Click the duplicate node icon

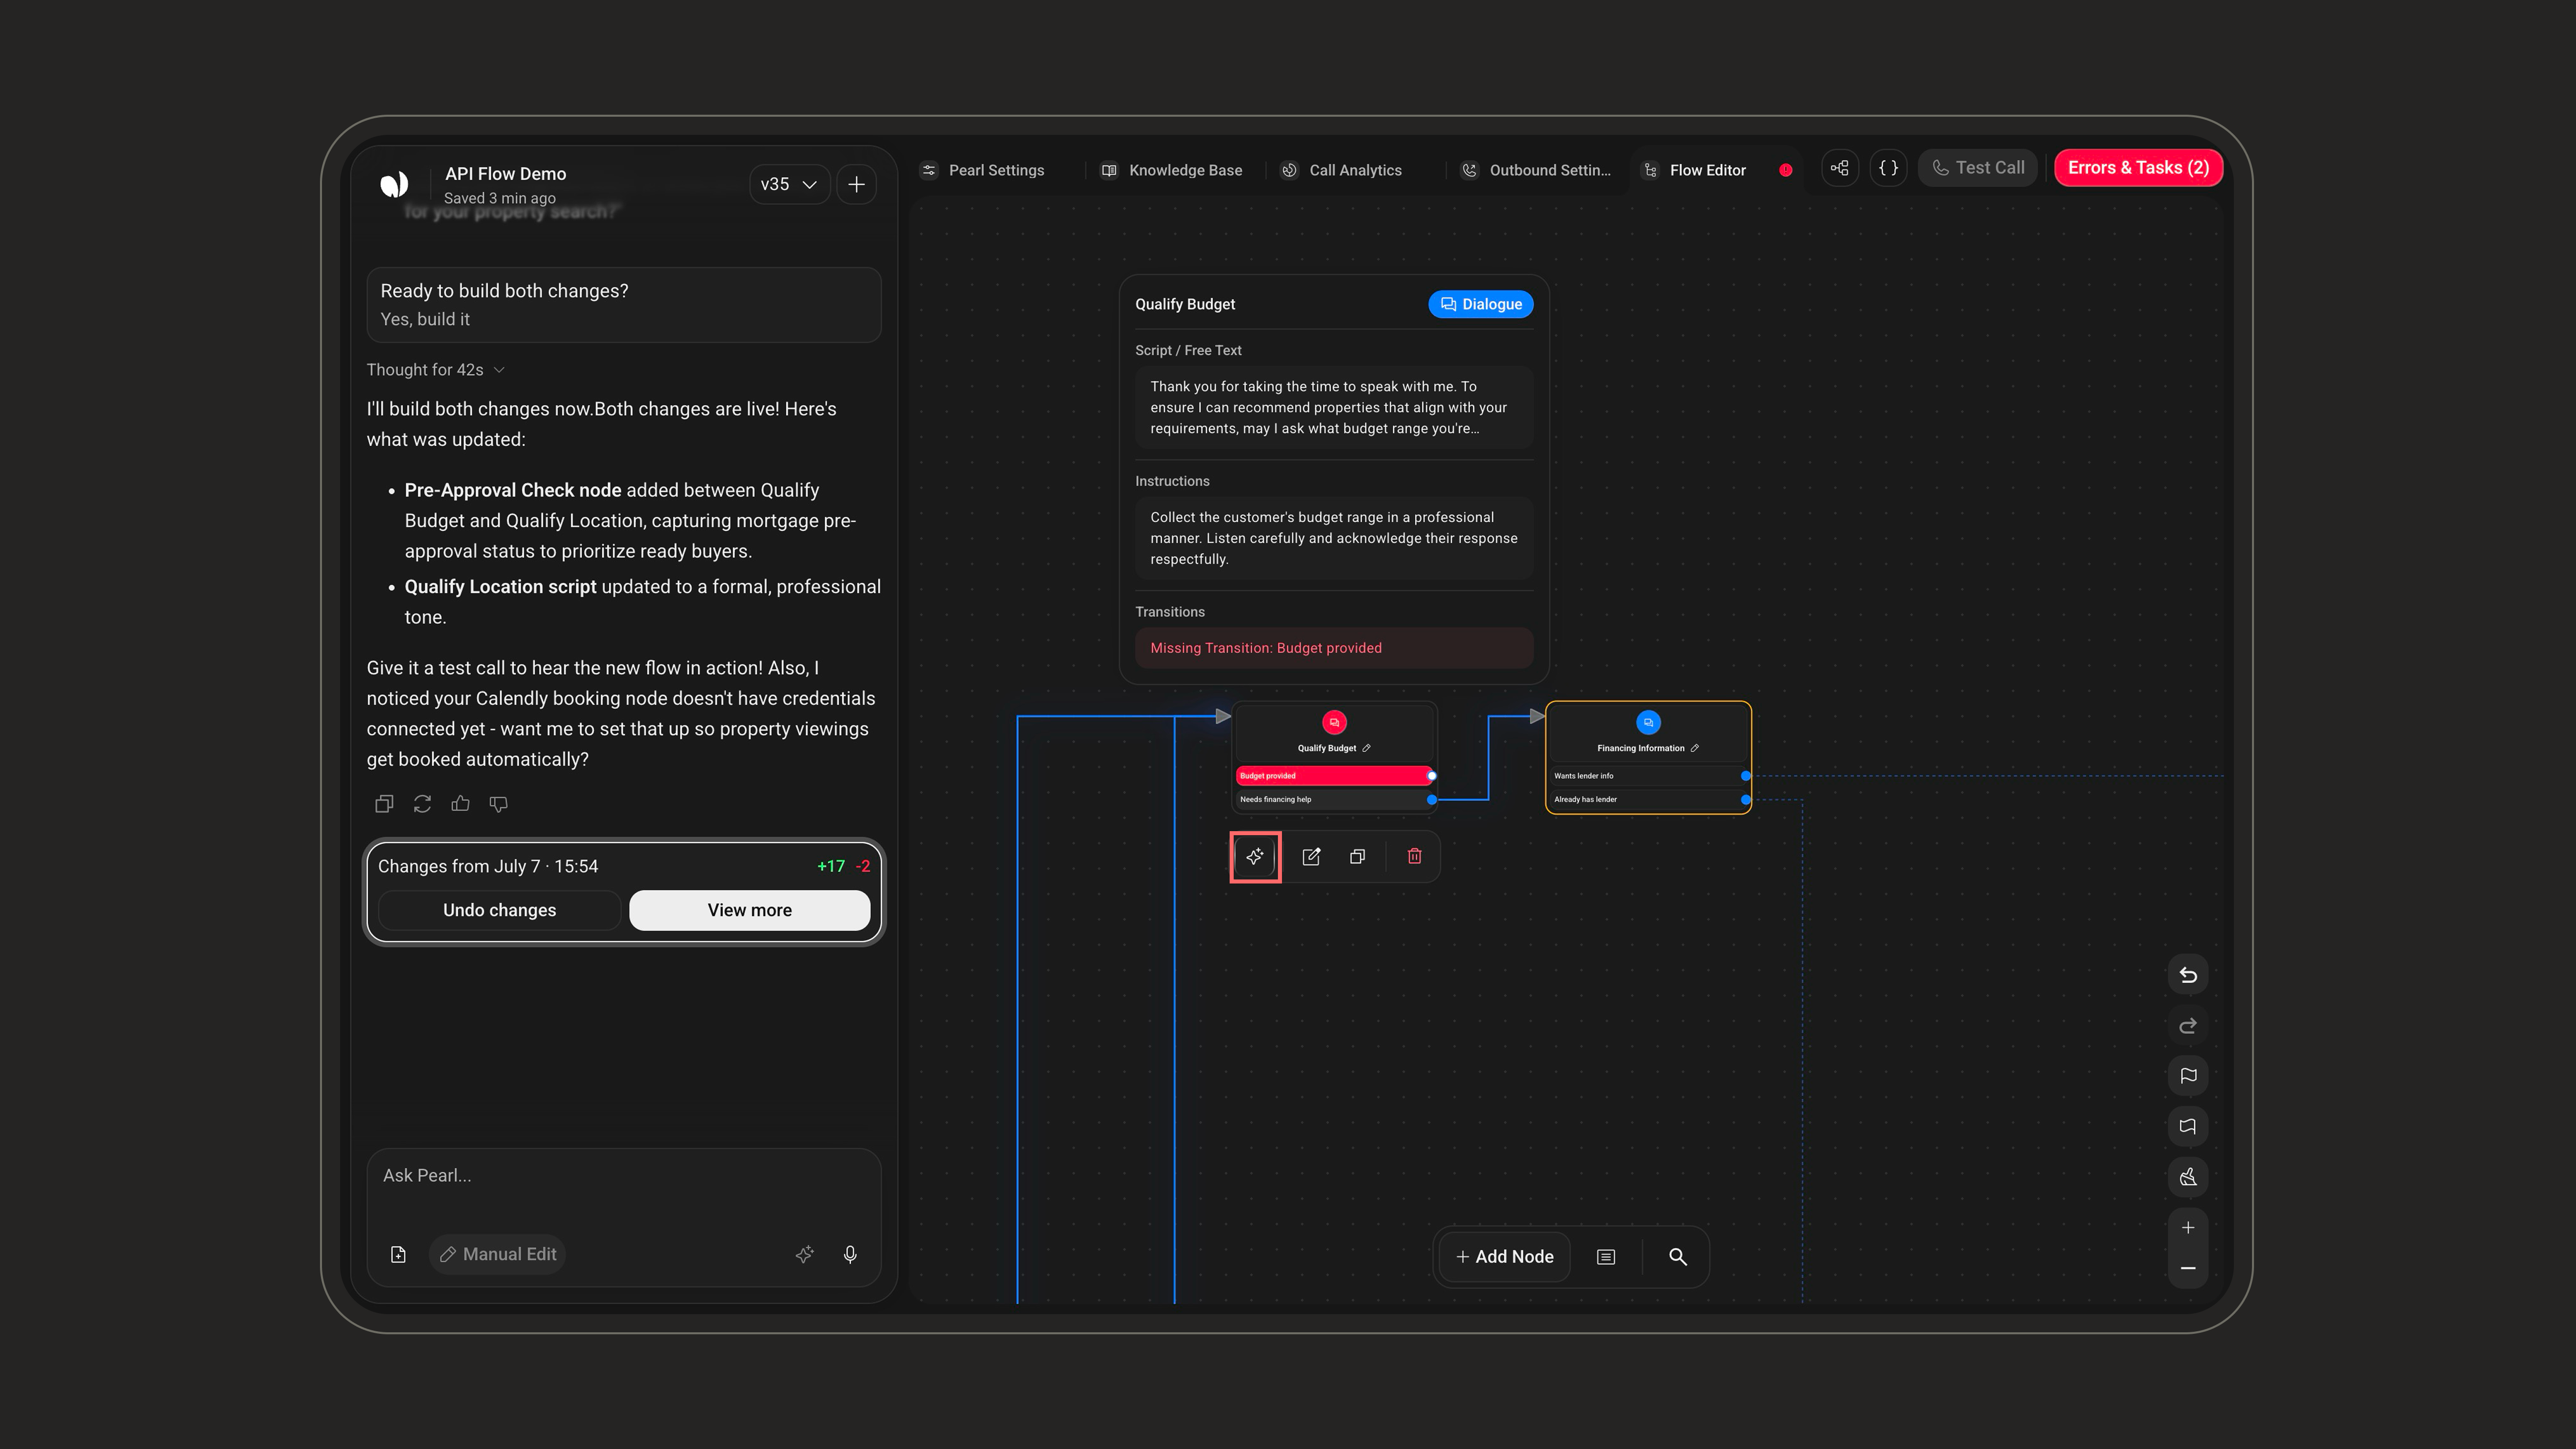click(1357, 857)
